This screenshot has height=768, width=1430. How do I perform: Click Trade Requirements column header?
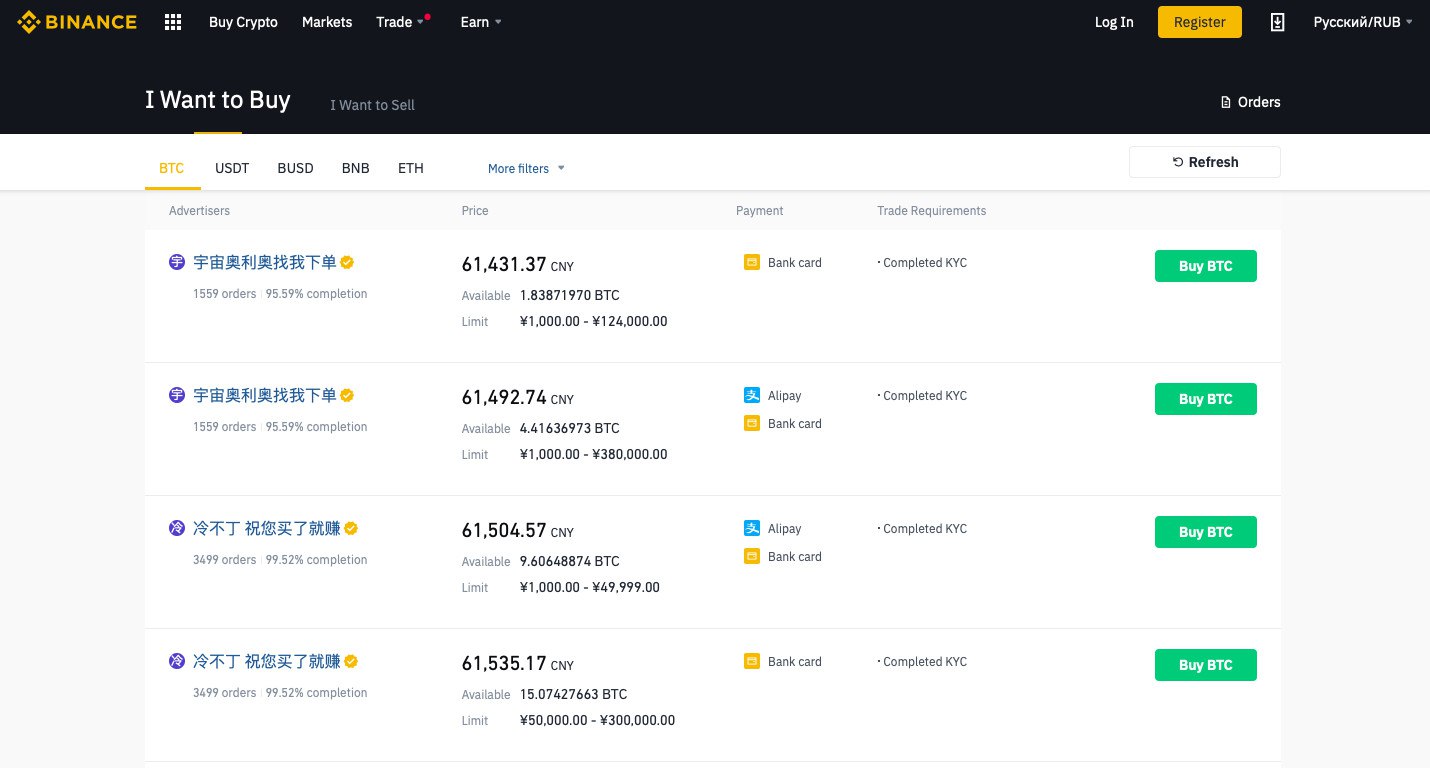point(932,211)
